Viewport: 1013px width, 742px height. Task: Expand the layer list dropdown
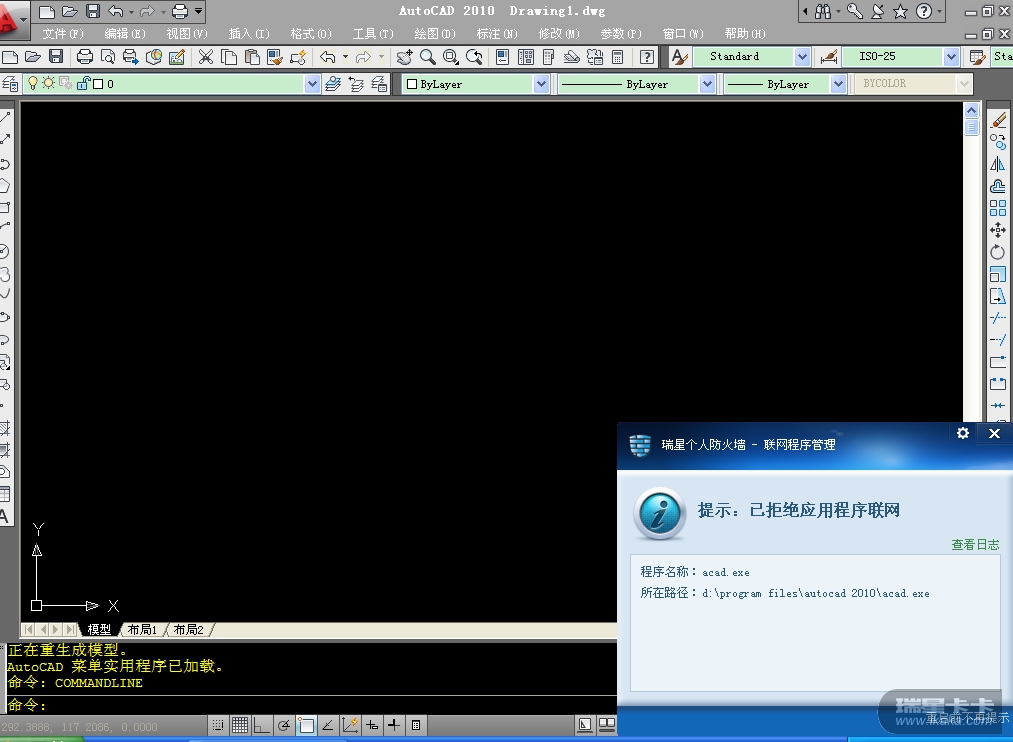pyautogui.click(x=312, y=84)
